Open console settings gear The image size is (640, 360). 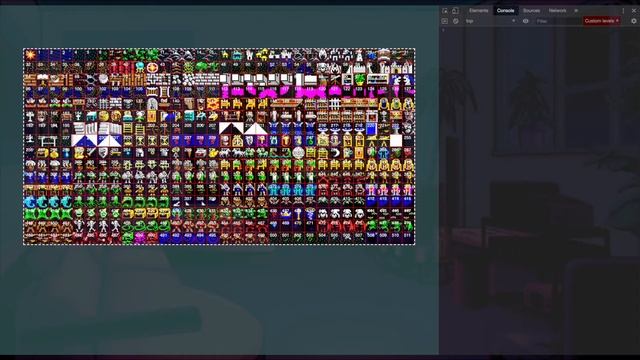634,21
